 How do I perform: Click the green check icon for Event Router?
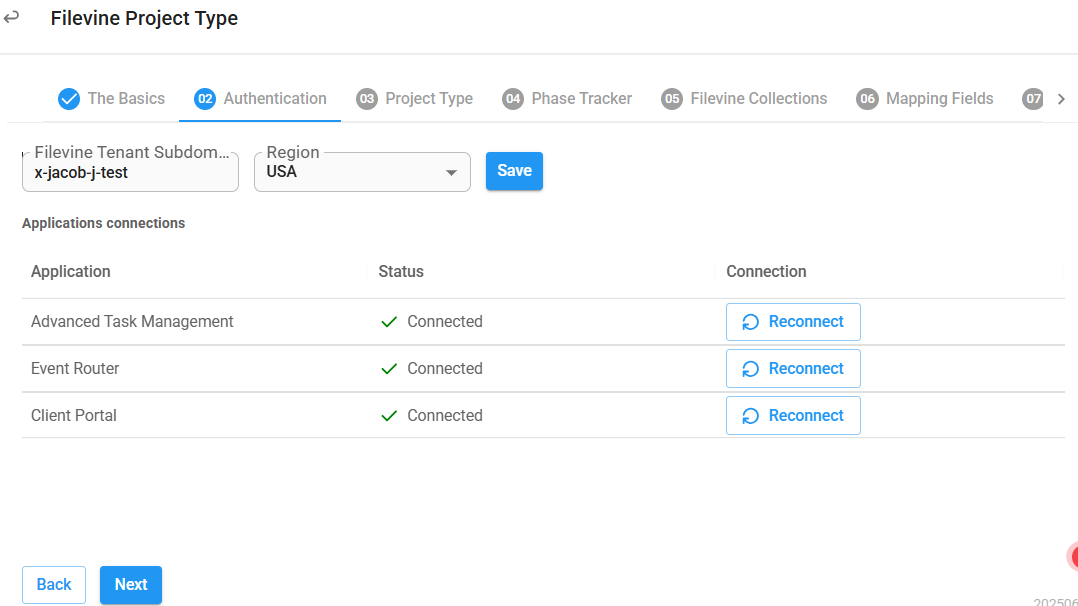(x=389, y=369)
